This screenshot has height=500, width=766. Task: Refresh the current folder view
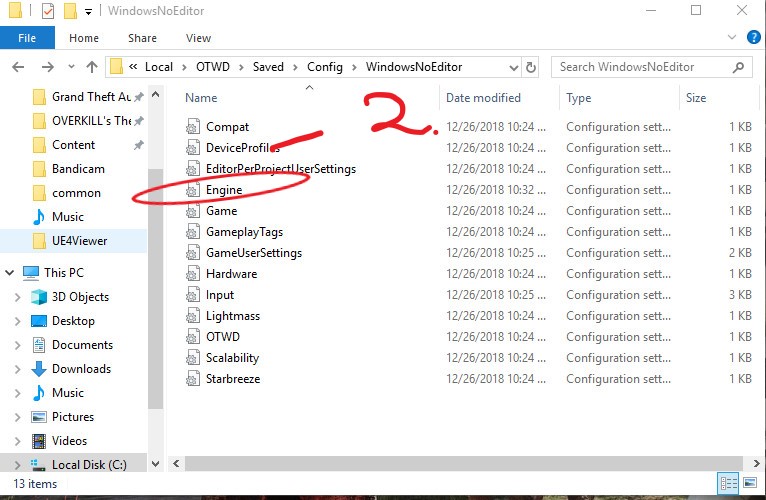pyautogui.click(x=531, y=67)
